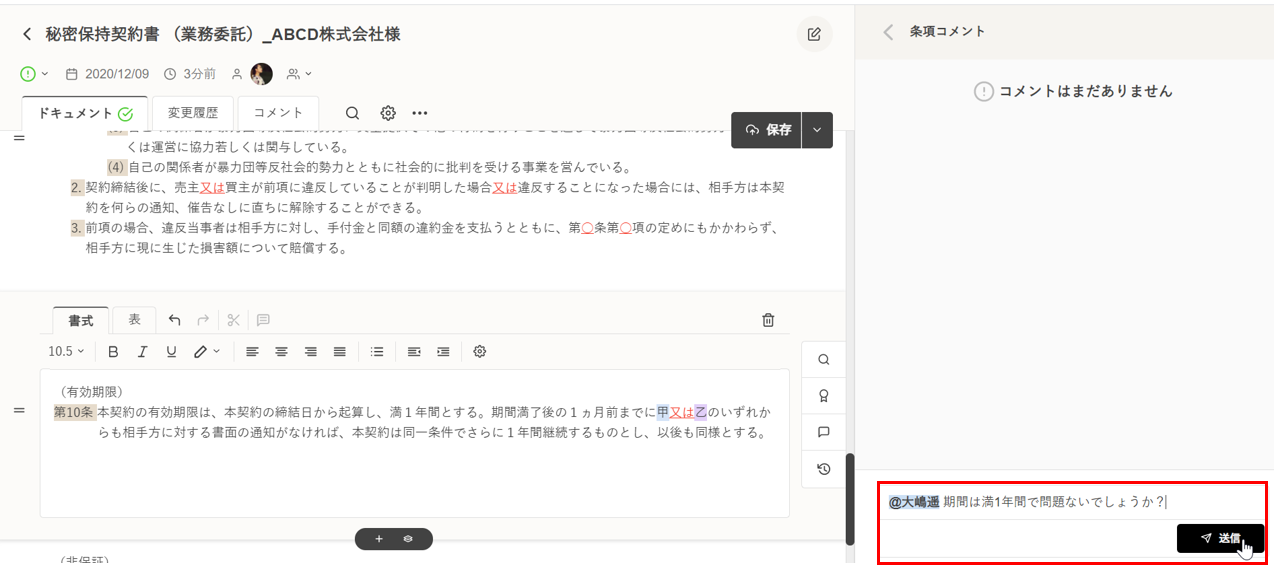Open document search with the magnifier icon
Viewport: 1274px width, 578px height.
point(352,113)
